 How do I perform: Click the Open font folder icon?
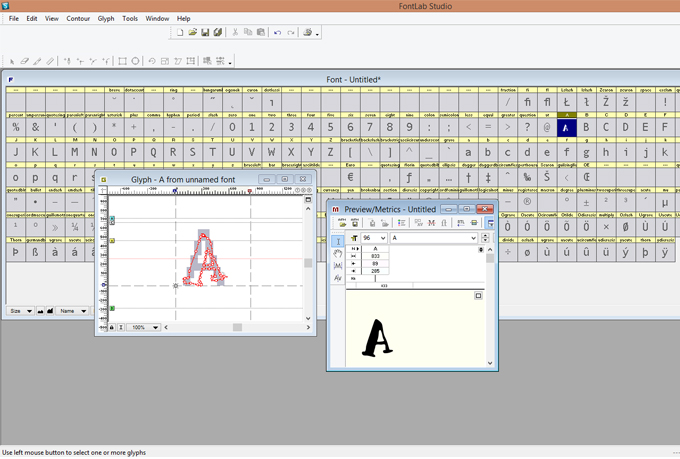click(x=193, y=33)
